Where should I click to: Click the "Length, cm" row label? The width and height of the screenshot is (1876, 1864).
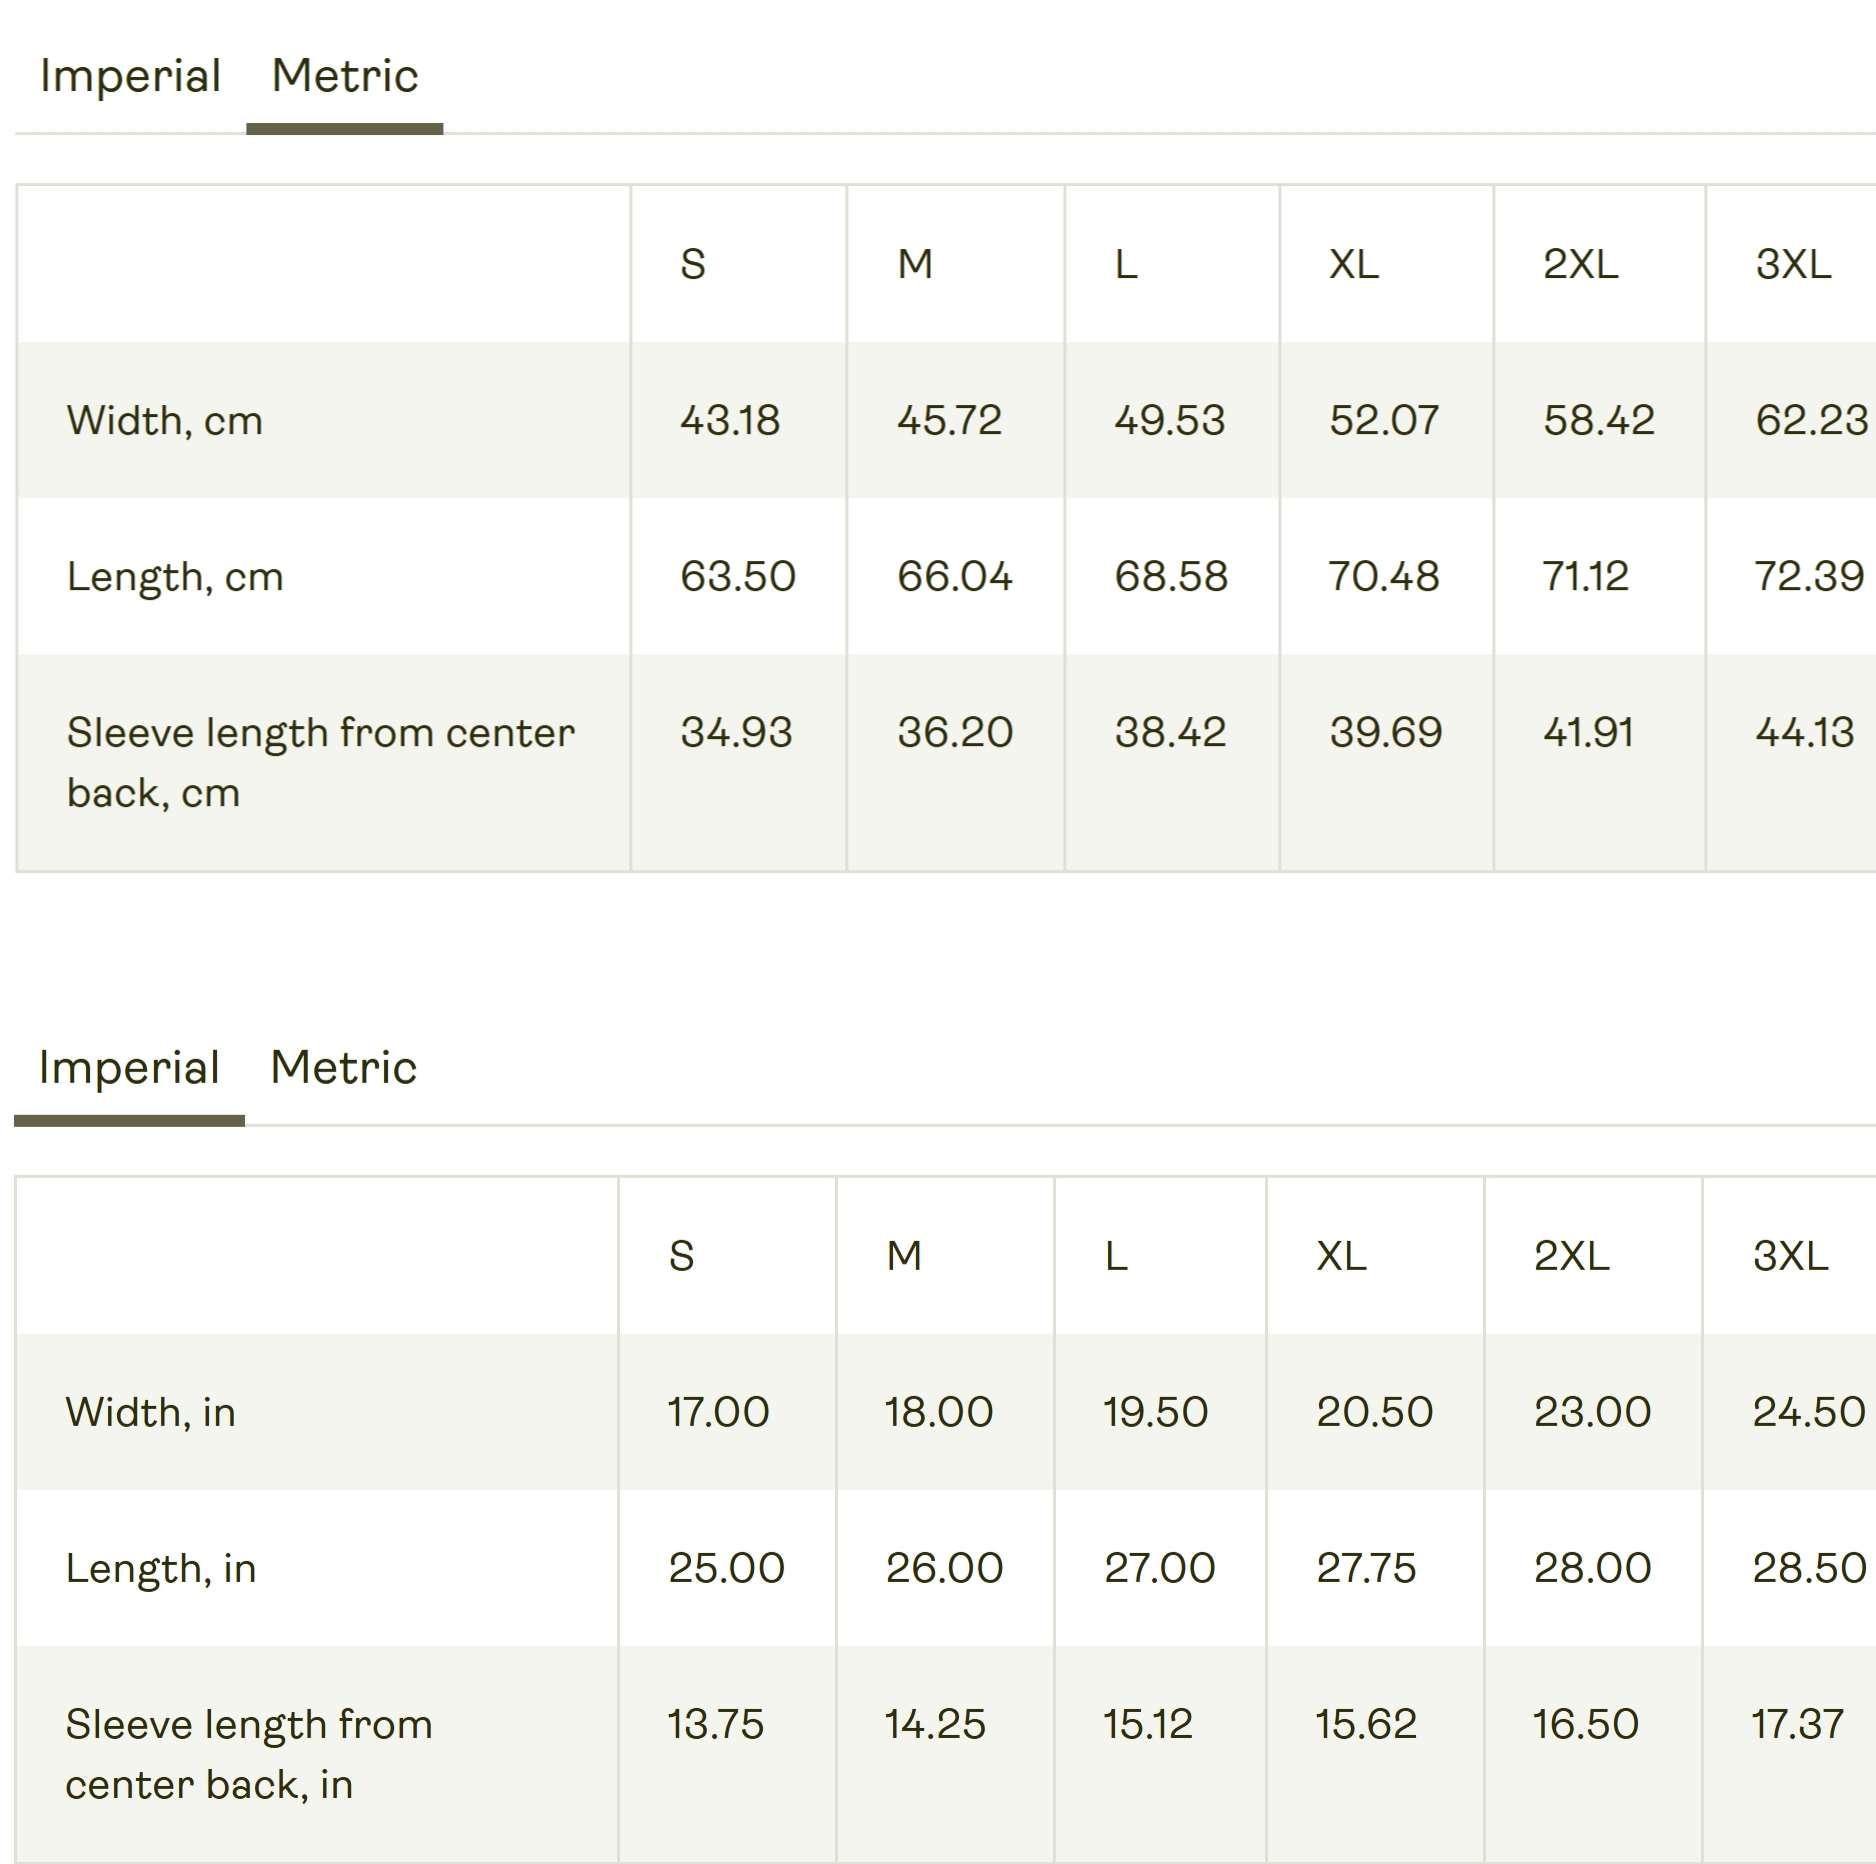175,577
